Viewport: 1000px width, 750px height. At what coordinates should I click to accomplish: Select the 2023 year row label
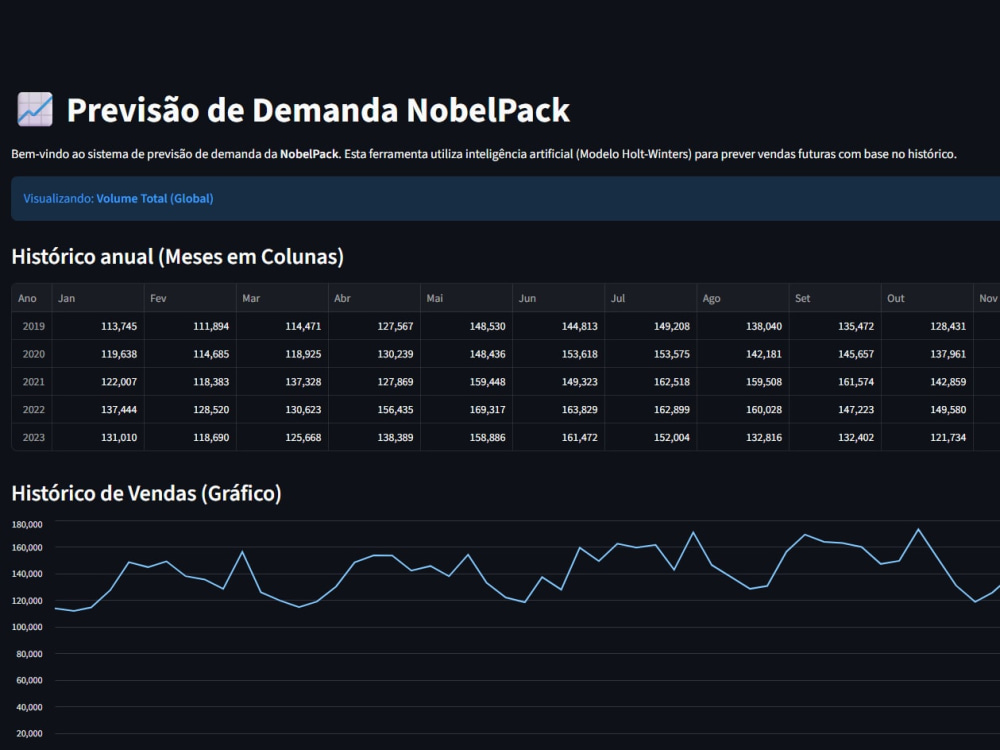(x=33, y=438)
